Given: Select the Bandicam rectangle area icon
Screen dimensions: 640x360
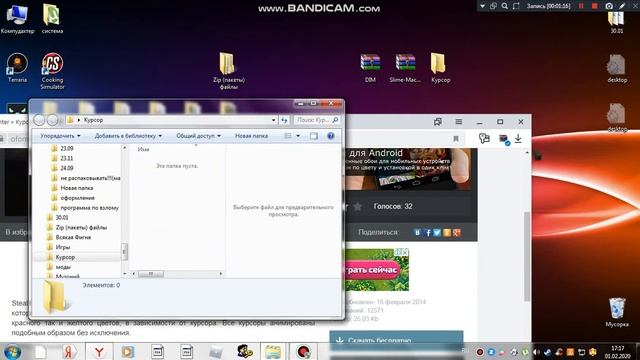Looking at the screenshot, I should [516, 6].
